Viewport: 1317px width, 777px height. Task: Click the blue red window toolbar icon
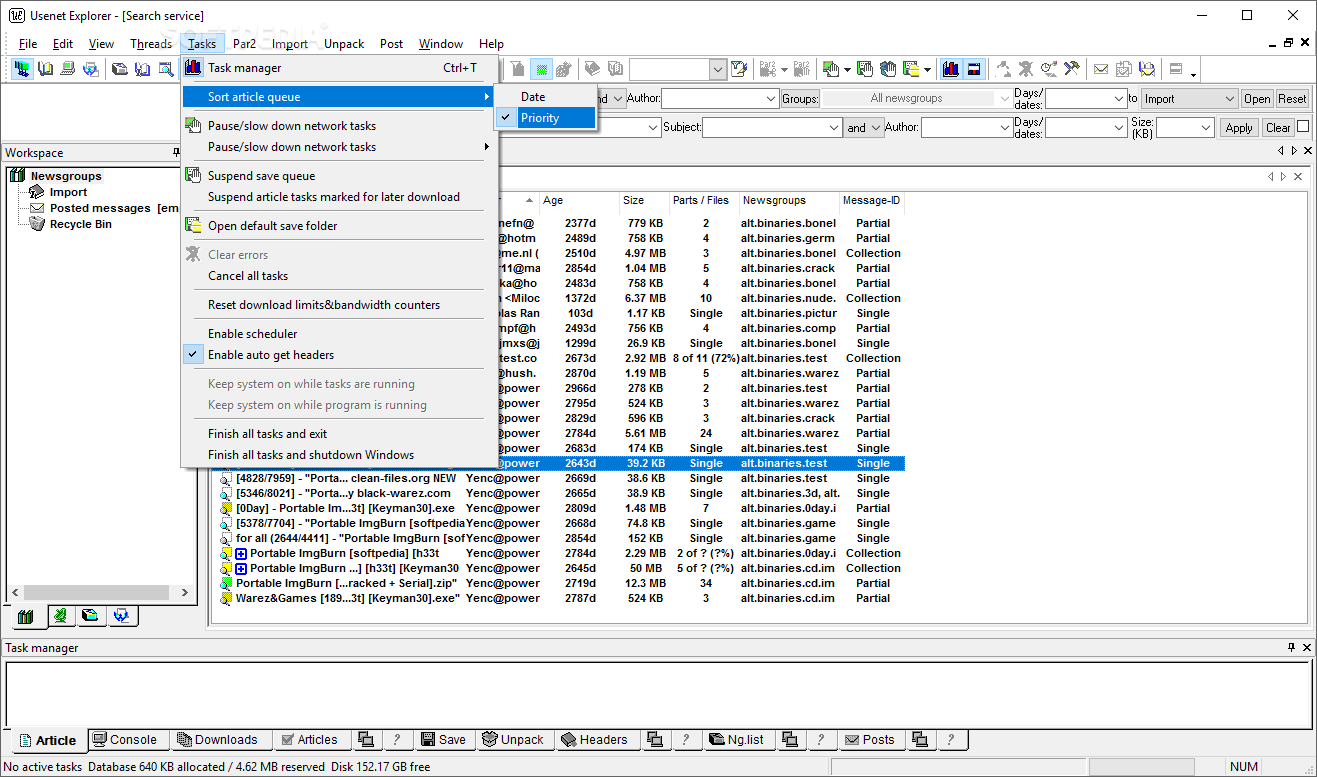point(973,69)
